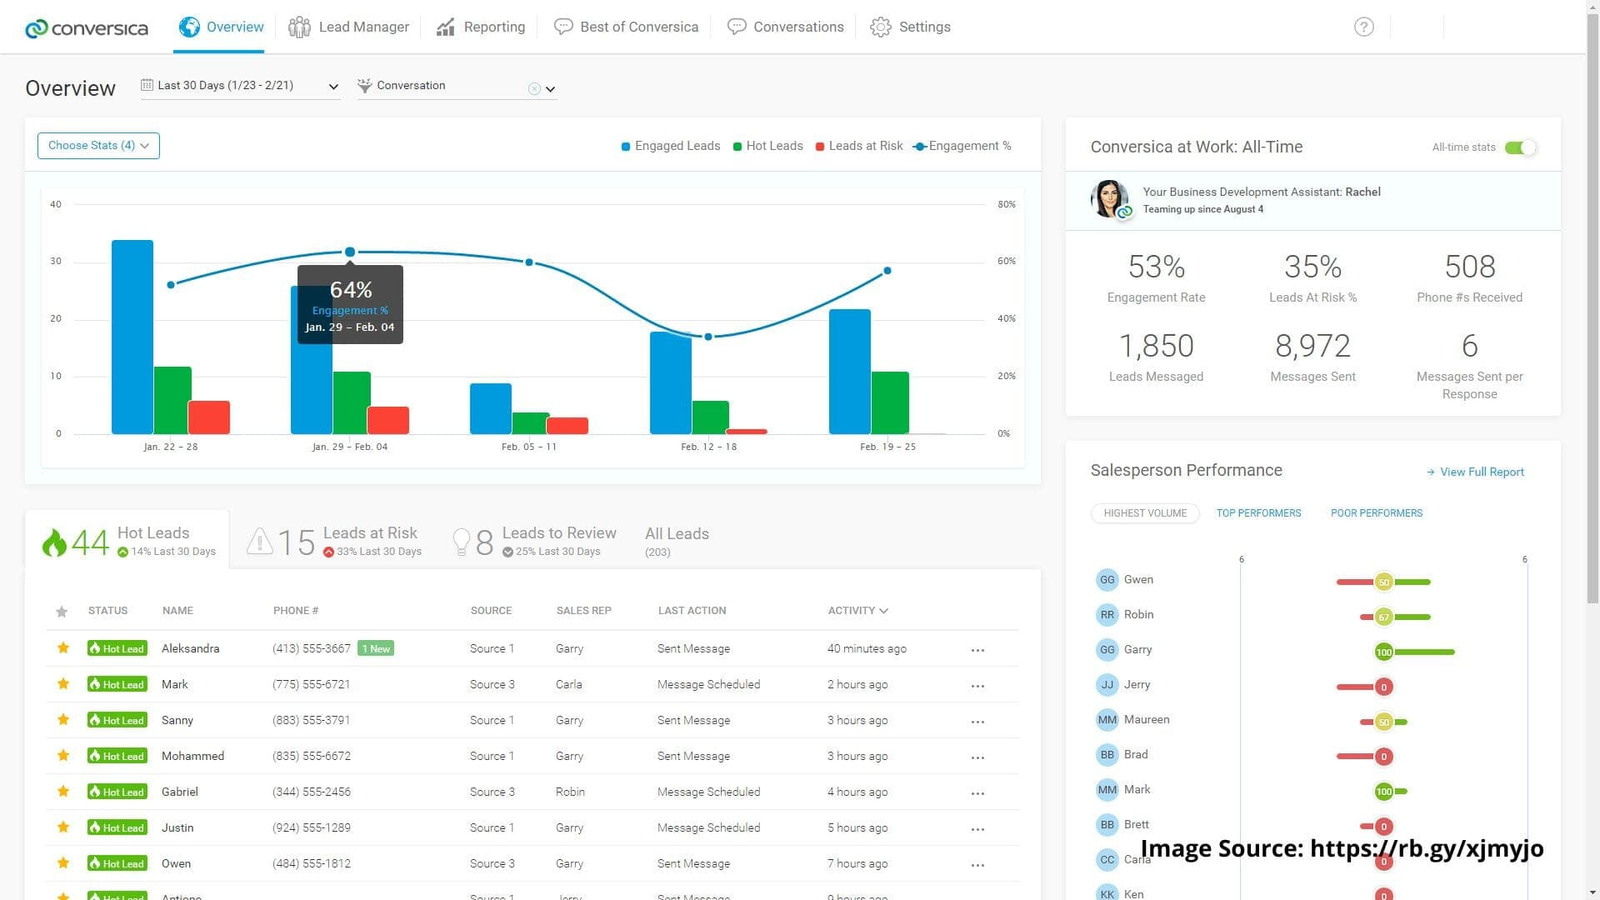Open the help question mark icon
1600x900 pixels.
tap(1364, 27)
